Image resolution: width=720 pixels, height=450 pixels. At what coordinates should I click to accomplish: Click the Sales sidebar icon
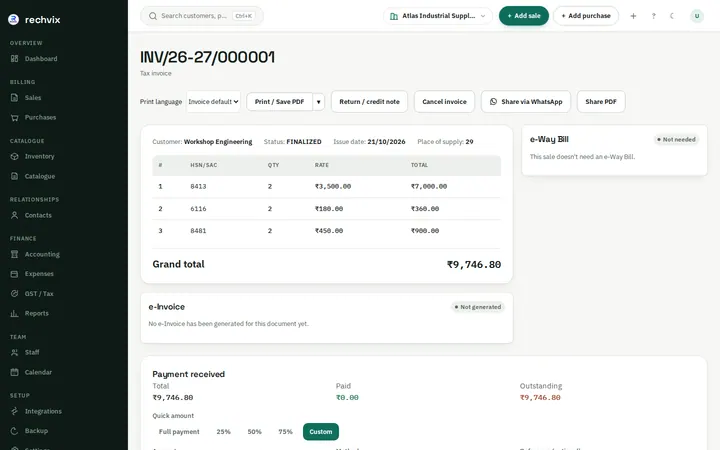(x=15, y=98)
